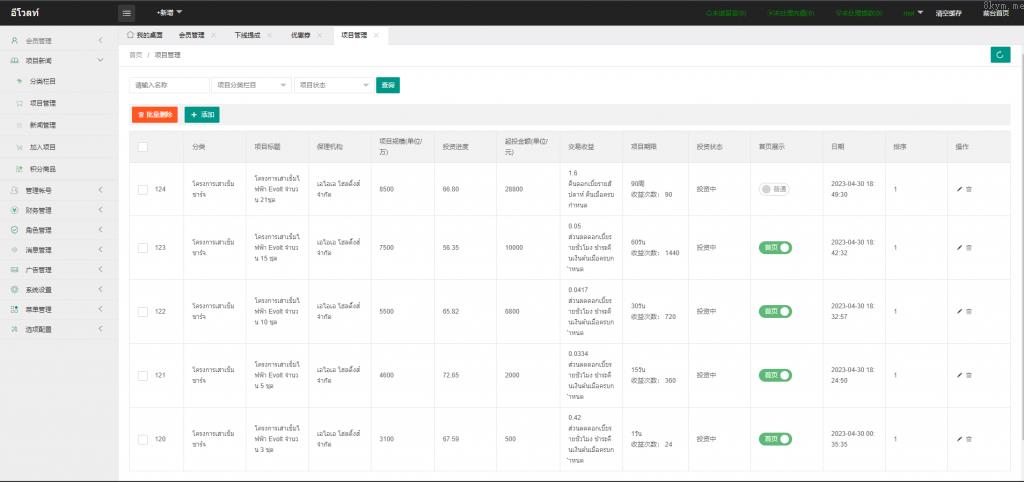Open 新闻管理 in the sidebar
The width and height of the screenshot is (1024, 482).
click(x=42, y=125)
